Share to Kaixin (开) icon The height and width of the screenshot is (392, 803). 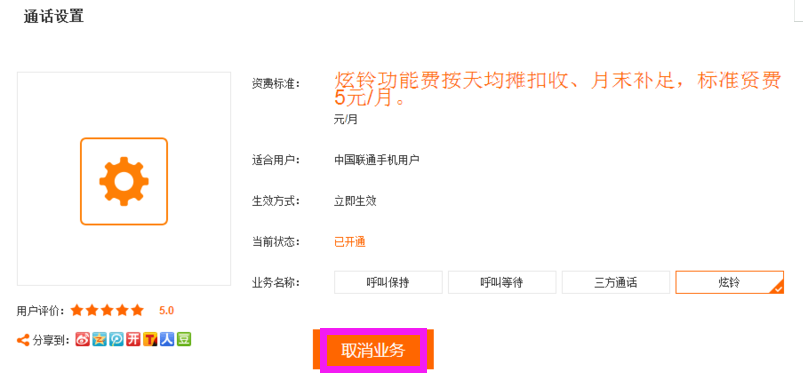(x=133, y=339)
